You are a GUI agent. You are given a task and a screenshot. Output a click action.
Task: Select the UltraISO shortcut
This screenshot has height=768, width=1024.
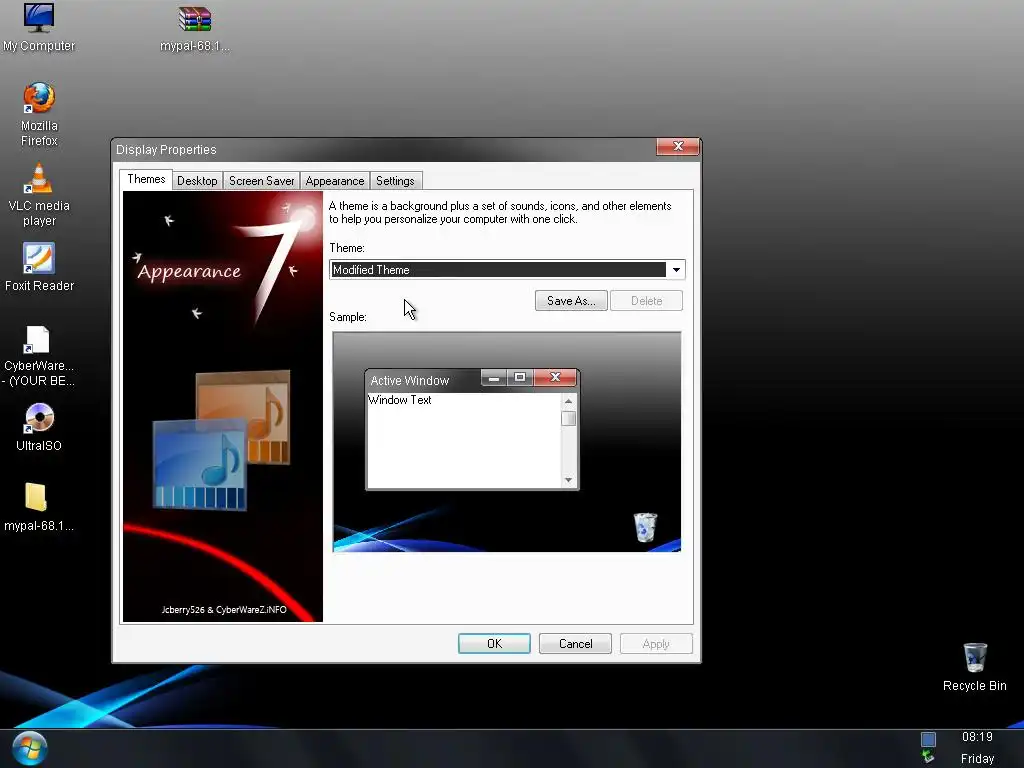[x=39, y=428]
